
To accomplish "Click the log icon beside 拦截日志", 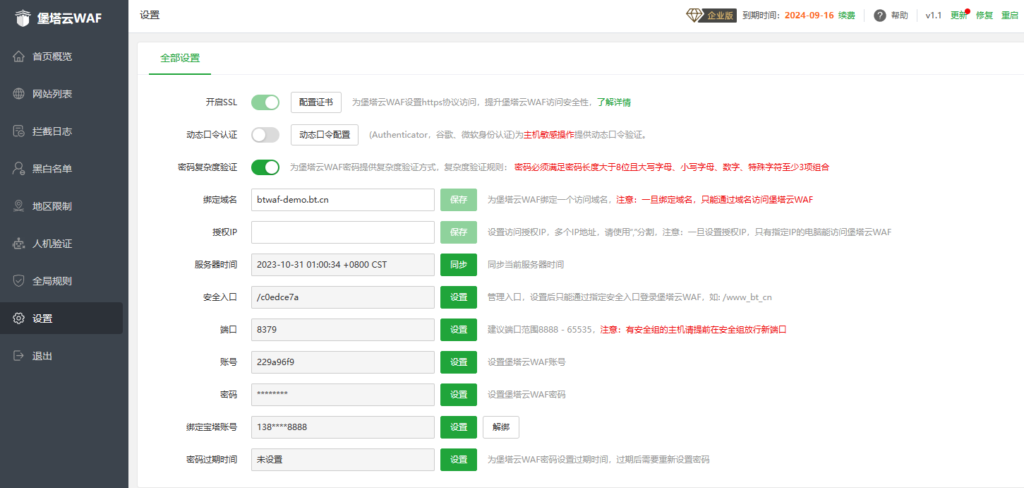I will click(x=19, y=131).
